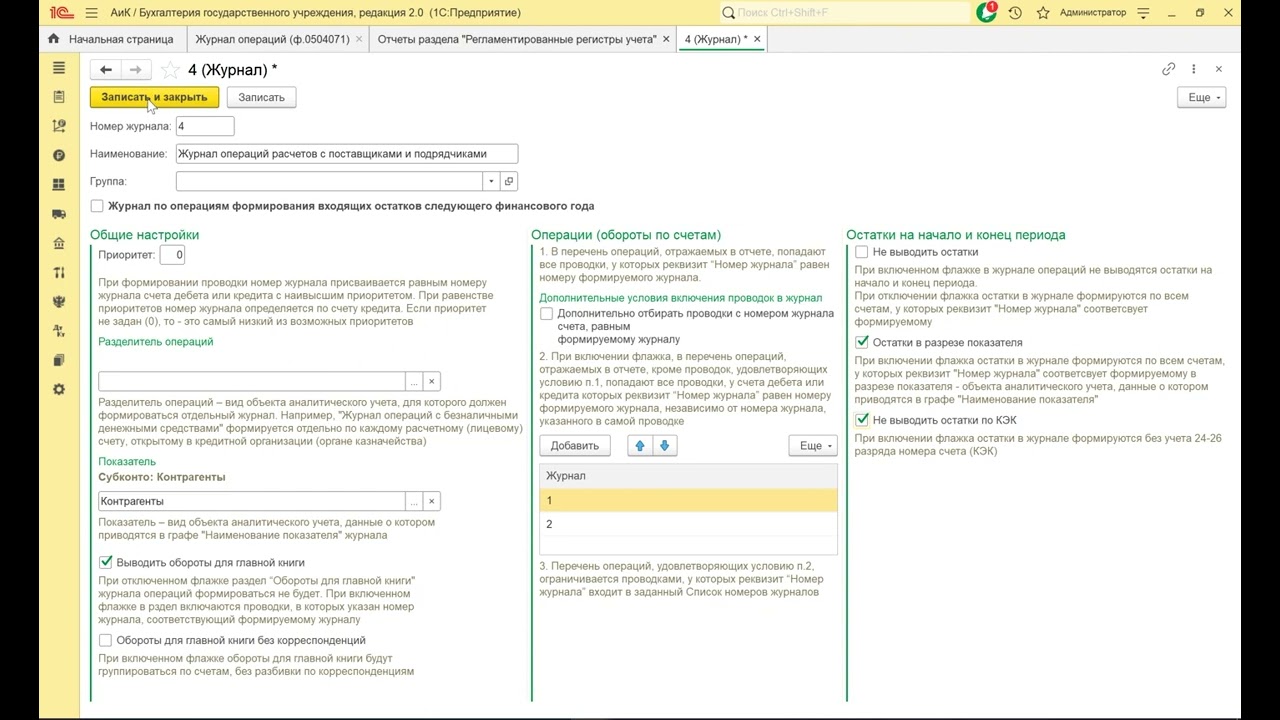
Task: Switch to Отчеты раздела Регламентированные регистры tab
Action: (x=517, y=39)
